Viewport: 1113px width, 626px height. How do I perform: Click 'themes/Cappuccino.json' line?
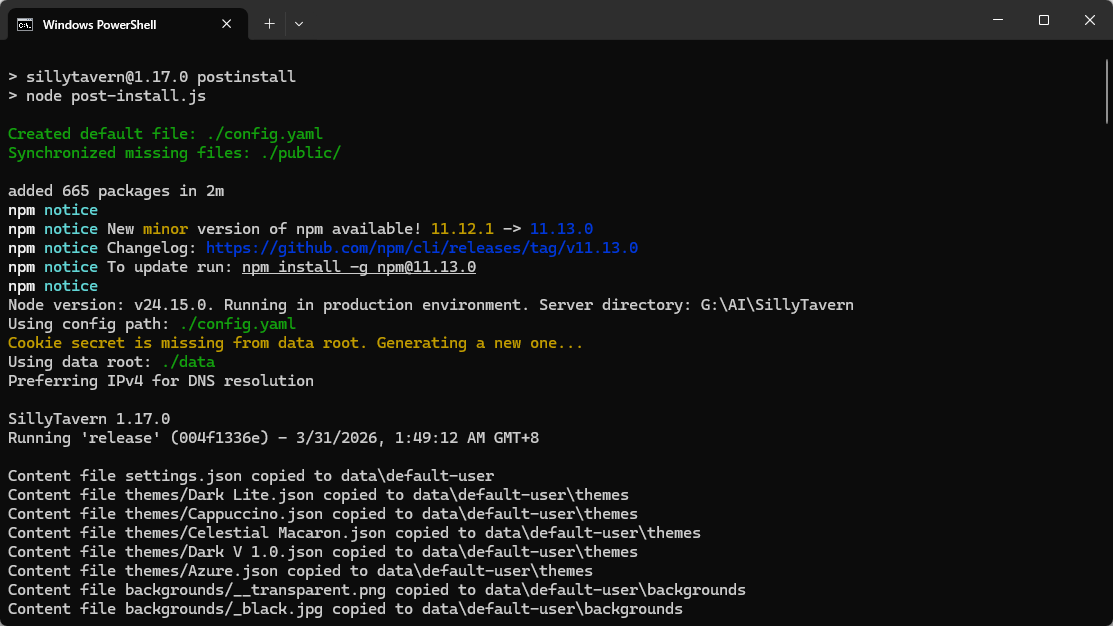tap(323, 515)
